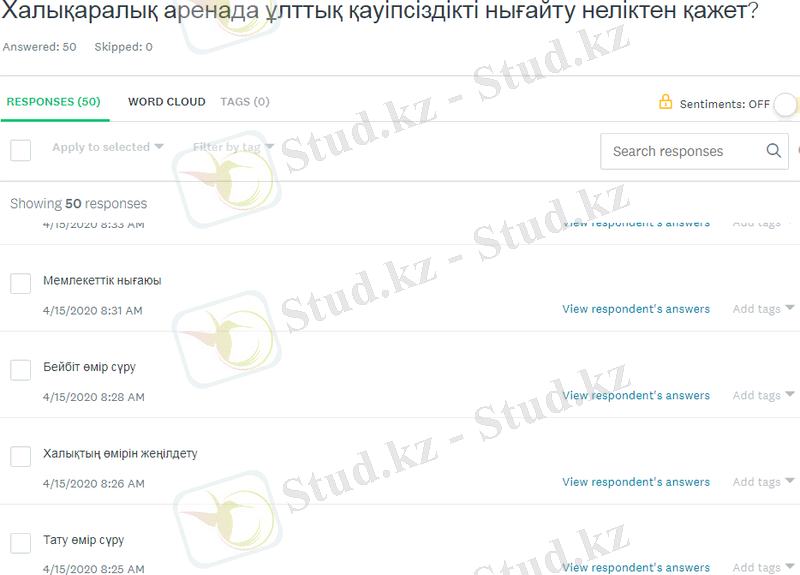Click the Sentiments lock icon
The height and width of the screenshot is (575, 800).
[x=665, y=102]
